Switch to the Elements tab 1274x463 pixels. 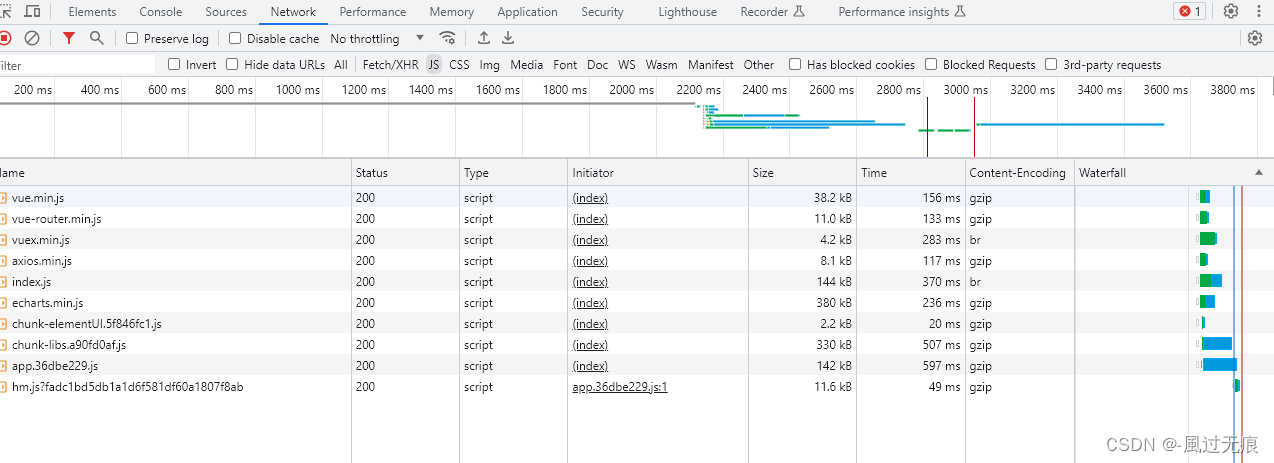tap(92, 12)
